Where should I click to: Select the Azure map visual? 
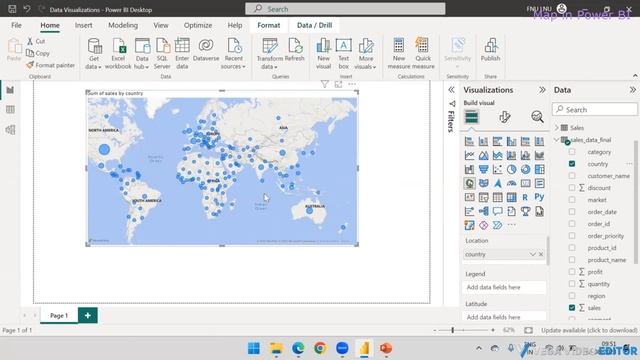point(498,183)
